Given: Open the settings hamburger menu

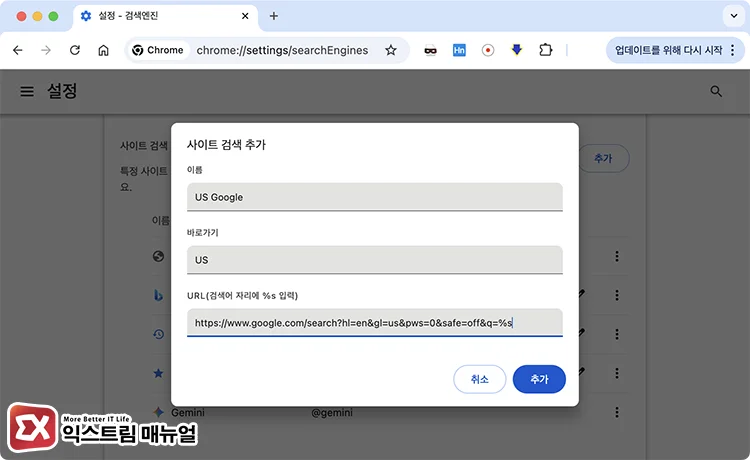Looking at the screenshot, I should 27,91.
